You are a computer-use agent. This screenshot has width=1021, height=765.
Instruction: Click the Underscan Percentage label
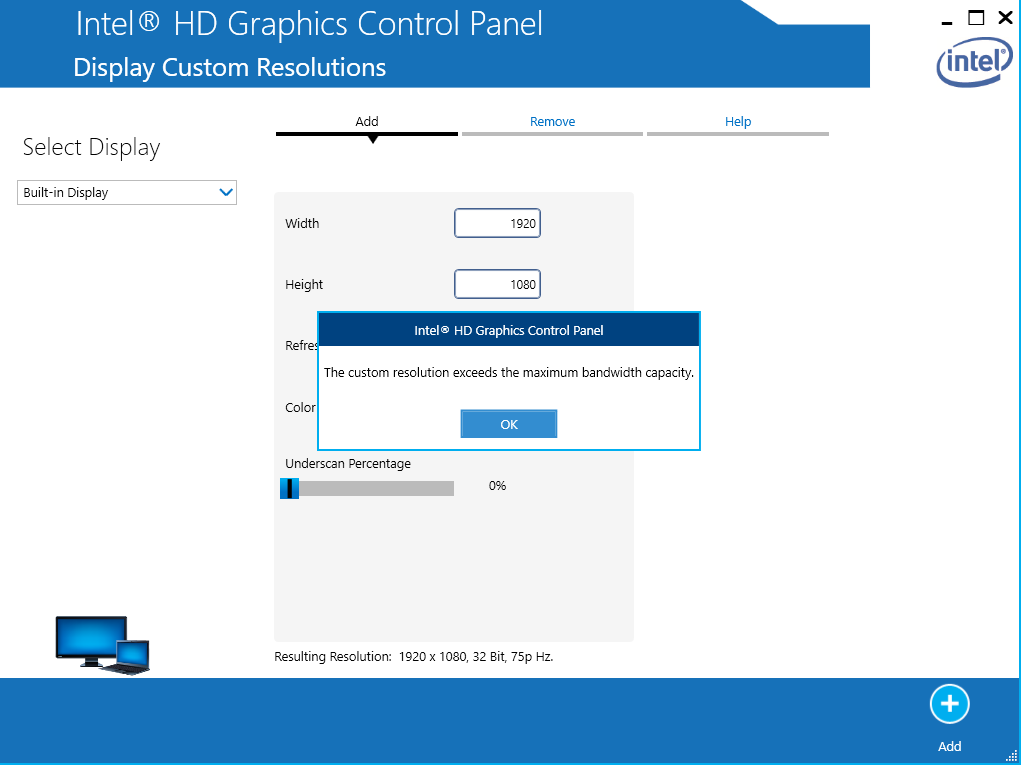348,464
